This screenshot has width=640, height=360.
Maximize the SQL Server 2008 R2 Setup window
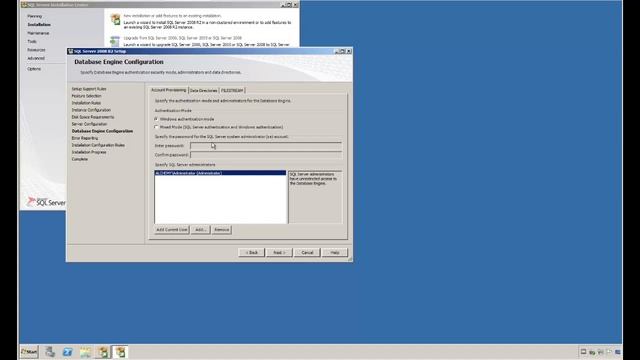(x=343, y=51)
